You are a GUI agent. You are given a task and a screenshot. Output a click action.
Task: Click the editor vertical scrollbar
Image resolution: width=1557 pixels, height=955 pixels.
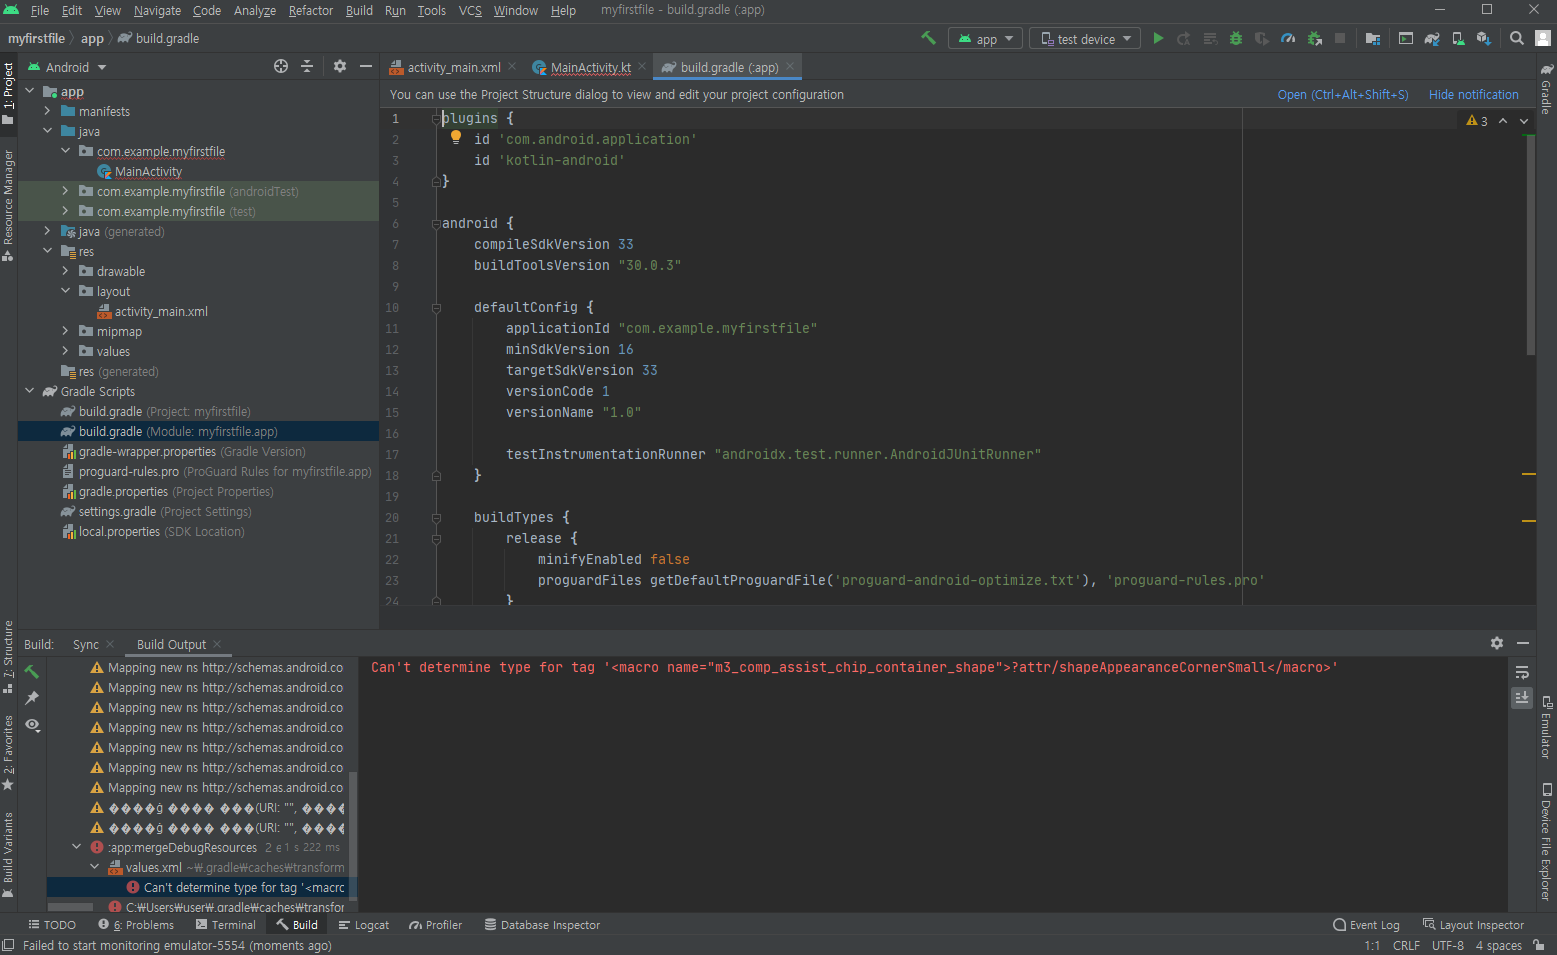point(1530,244)
